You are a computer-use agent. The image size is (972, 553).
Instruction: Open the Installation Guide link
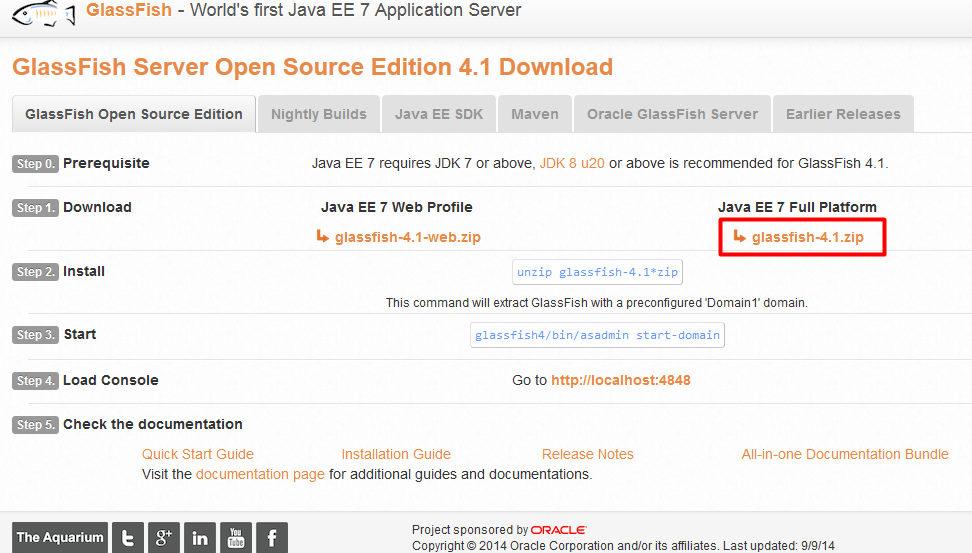point(396,454)
